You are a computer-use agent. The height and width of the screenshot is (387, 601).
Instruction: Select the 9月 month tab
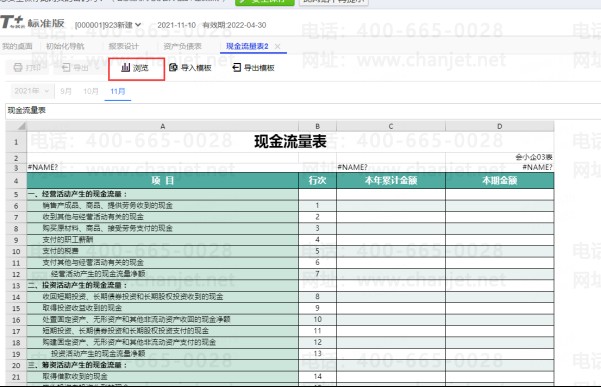pyautogui.click(x=66, y=91)
